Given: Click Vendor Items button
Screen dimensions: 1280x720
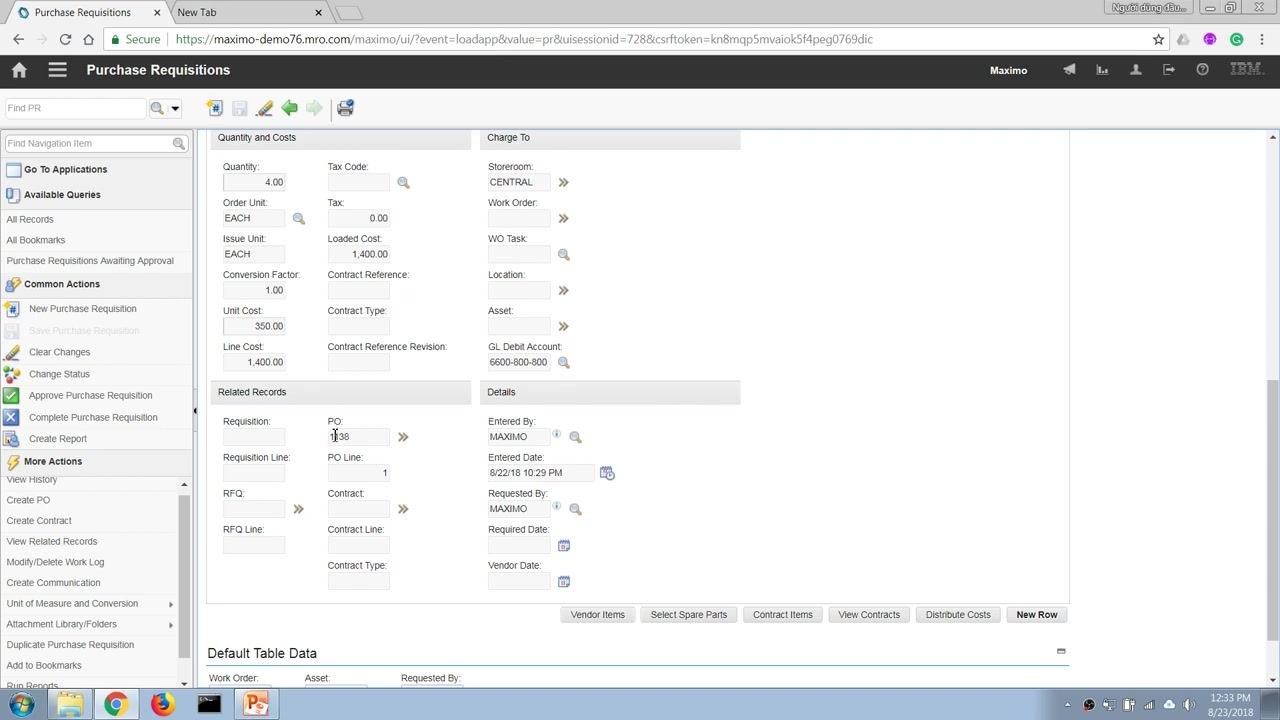Looking at the screenshot, I should pyautogui.click(x=598, y=615).
